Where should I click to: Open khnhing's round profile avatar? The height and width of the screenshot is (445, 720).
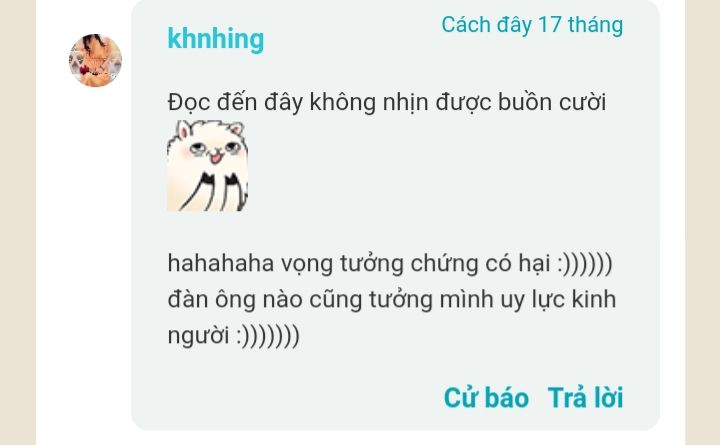pyautogui.click(x=96, y=60)
